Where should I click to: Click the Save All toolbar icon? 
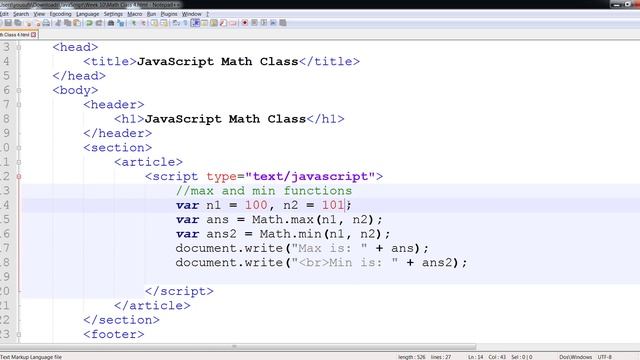pos(18,23)
